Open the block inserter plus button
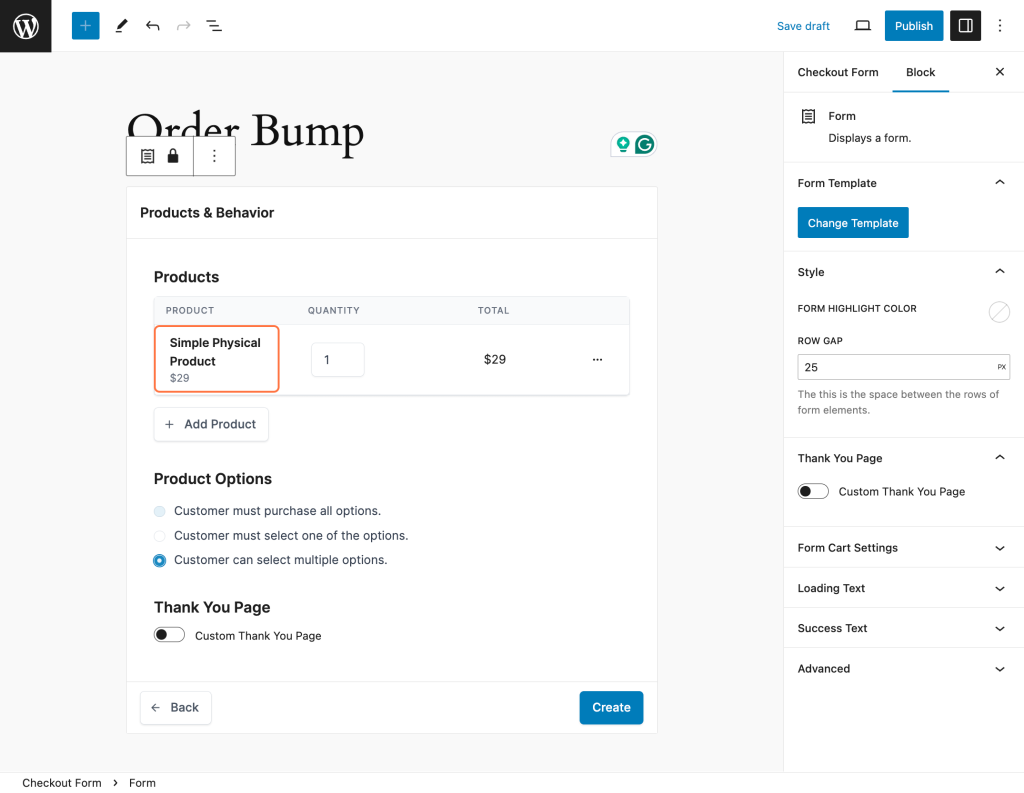The height and width of the screenshot is (793, 1024). tap(86, 26)
